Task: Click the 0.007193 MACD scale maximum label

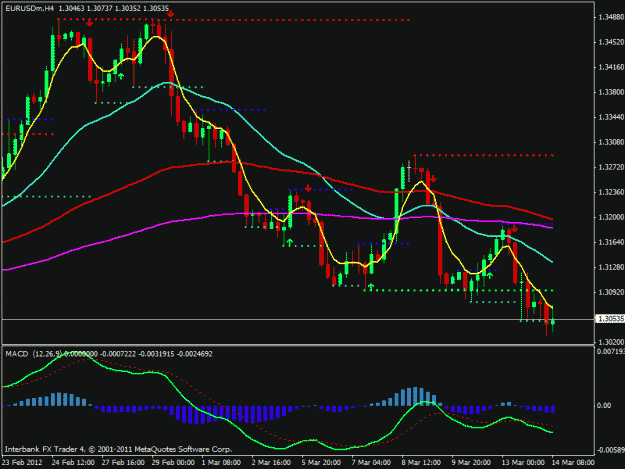Action: tap(611, 351)
